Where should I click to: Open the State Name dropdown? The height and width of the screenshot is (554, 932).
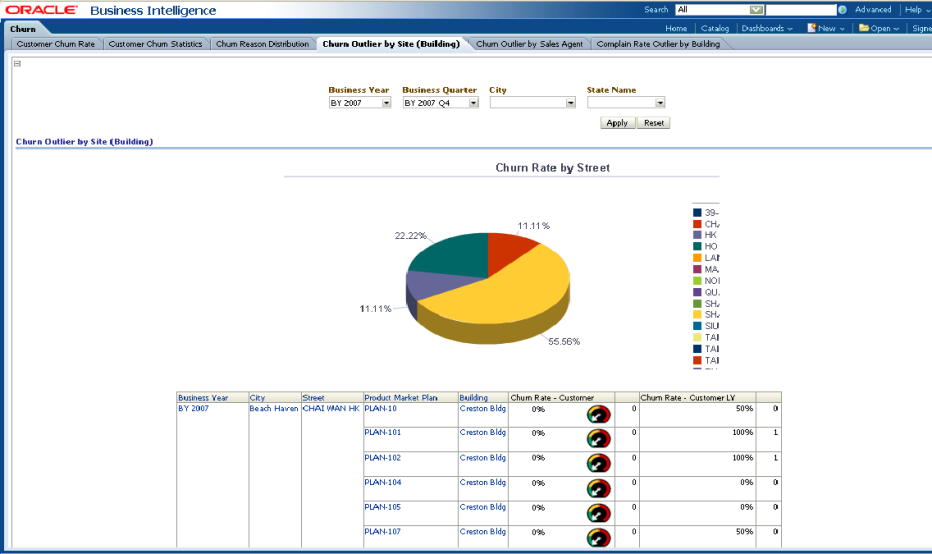[660, 103]
